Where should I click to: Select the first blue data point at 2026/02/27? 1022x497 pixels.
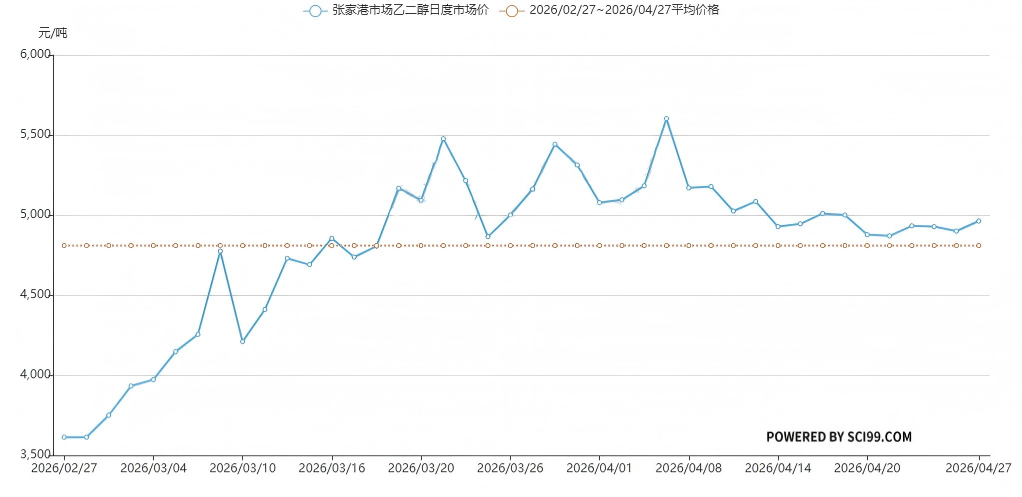click(64, 437)
